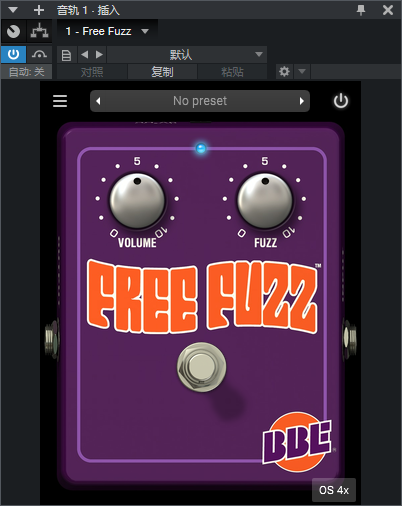Image resolution: width=402 pixels, height=506 pixels.
Task: Click the OS 4x oversampling button
Action: pyautogui.click(x=334, y=490)
